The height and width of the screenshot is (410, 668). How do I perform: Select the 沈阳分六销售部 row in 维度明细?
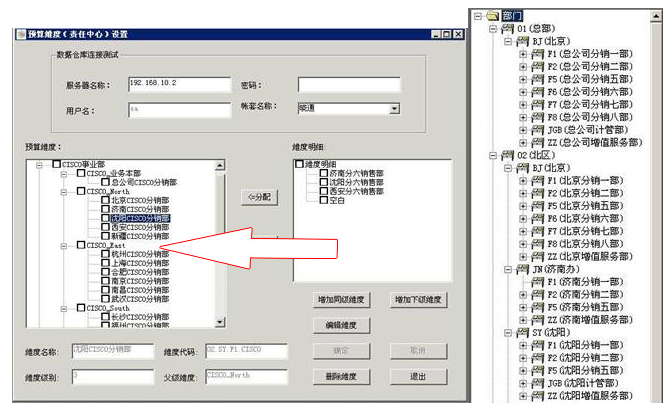[x=356, y=182]
